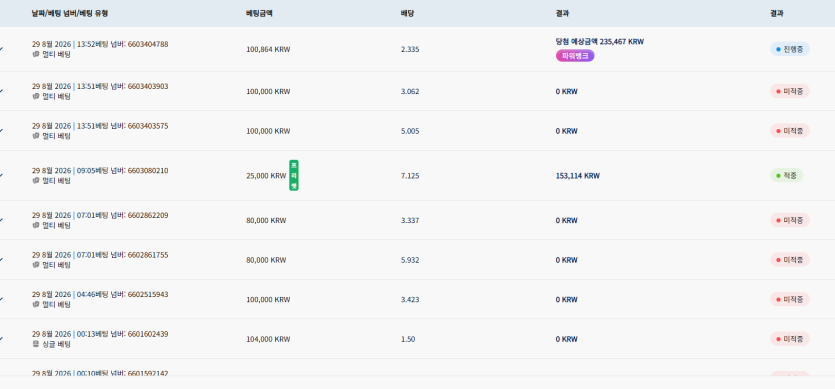Click single-bet icon for bet 6601602439
The image size is (835, 389).
click(x=36, y=344)
